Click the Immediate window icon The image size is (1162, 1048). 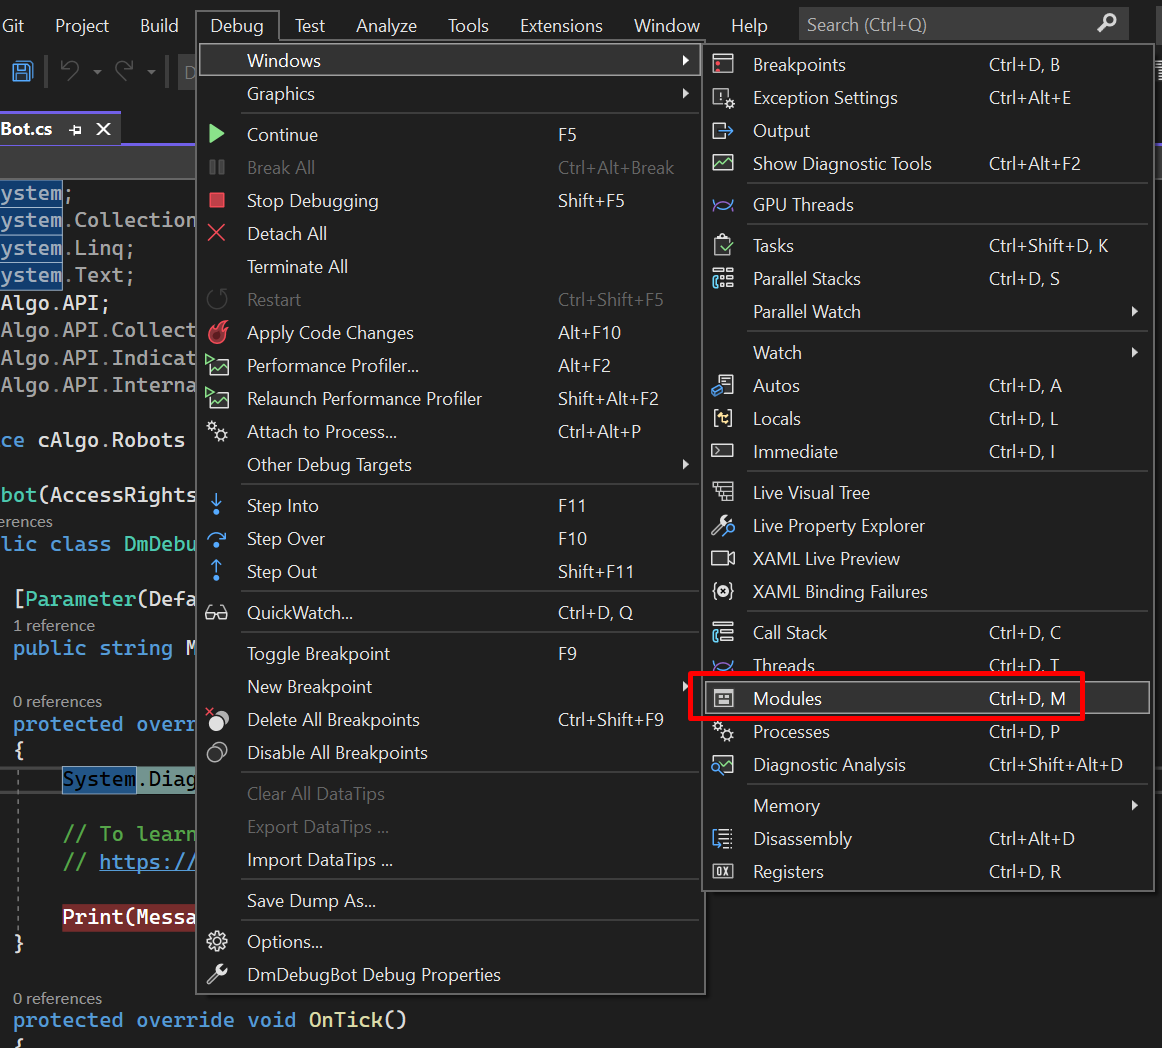[723, 451]
